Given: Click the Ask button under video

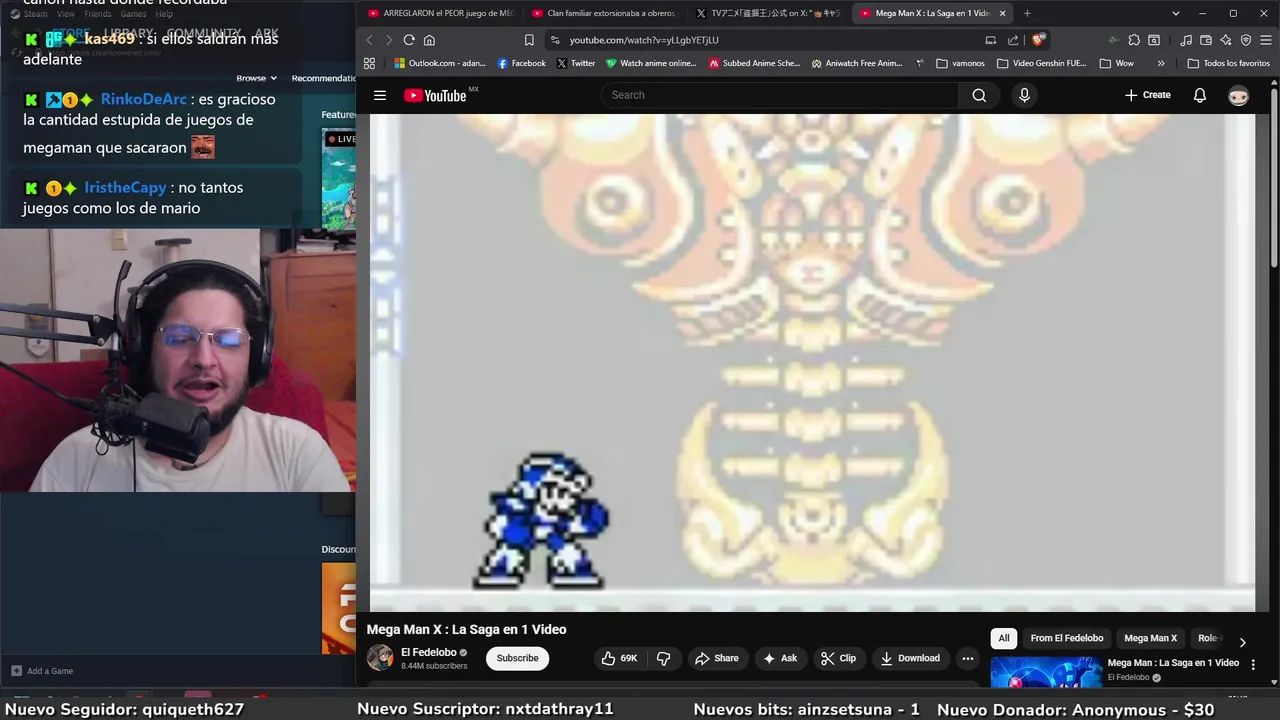Looking at the screenshot, I should click(780, 658).
